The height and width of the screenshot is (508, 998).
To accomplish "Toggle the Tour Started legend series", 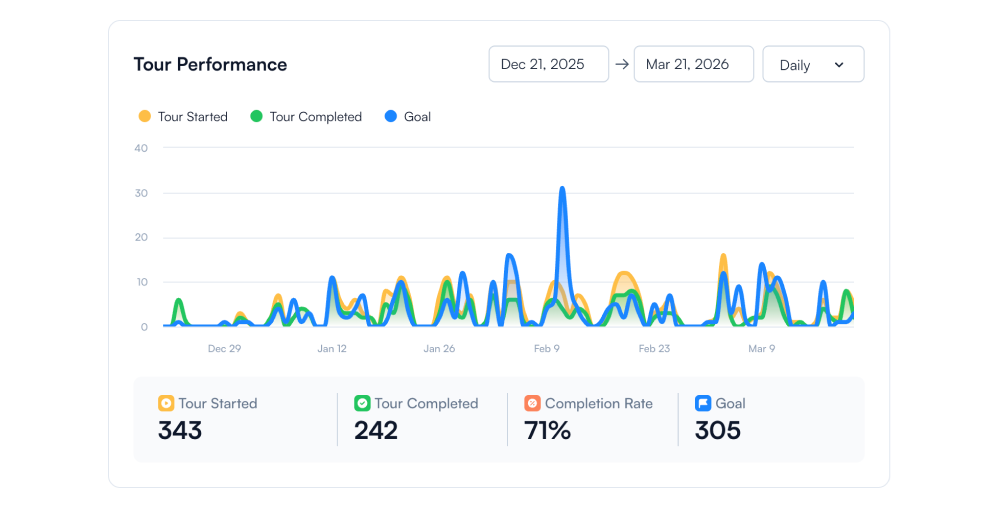I will tap(192, 117).
